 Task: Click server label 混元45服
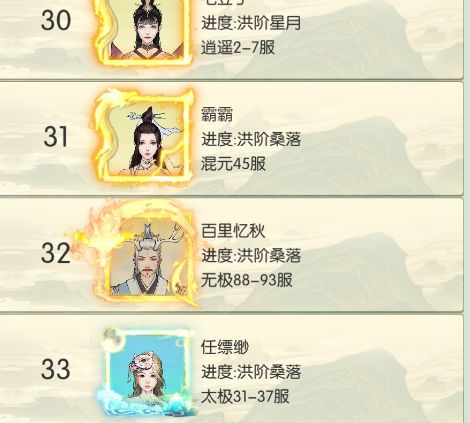pyautogui.click(x=233, y=164)
